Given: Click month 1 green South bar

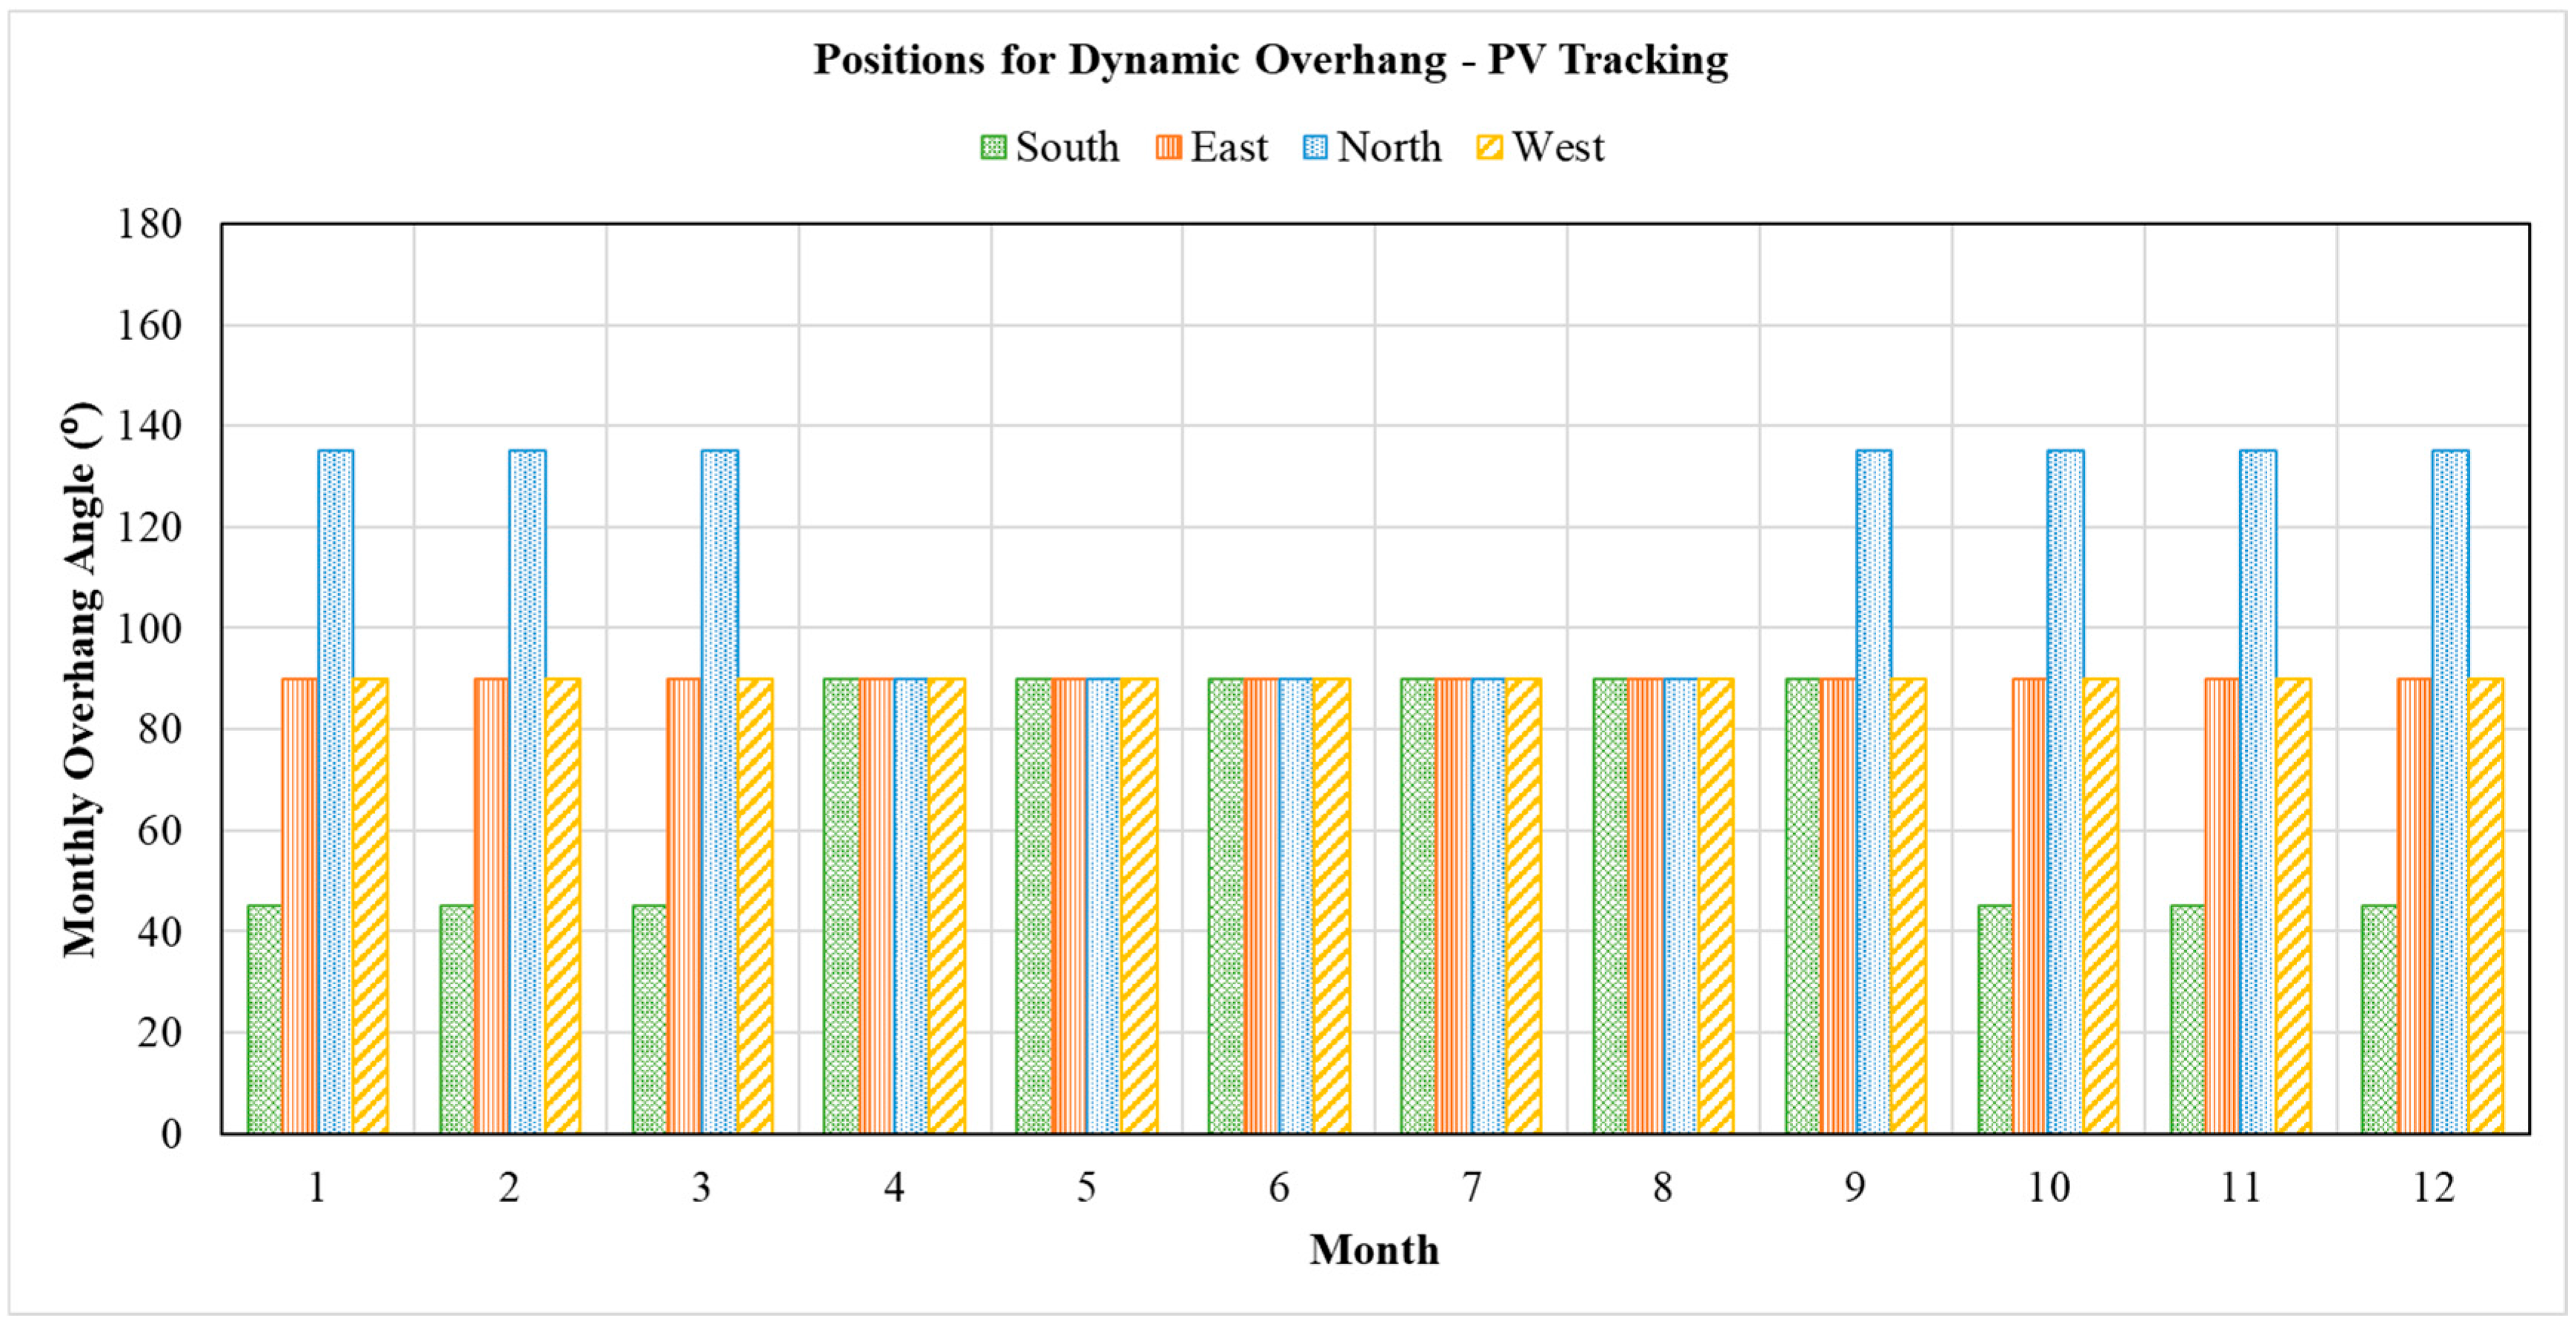Looking at the screenshot, I should point(265,1018).
